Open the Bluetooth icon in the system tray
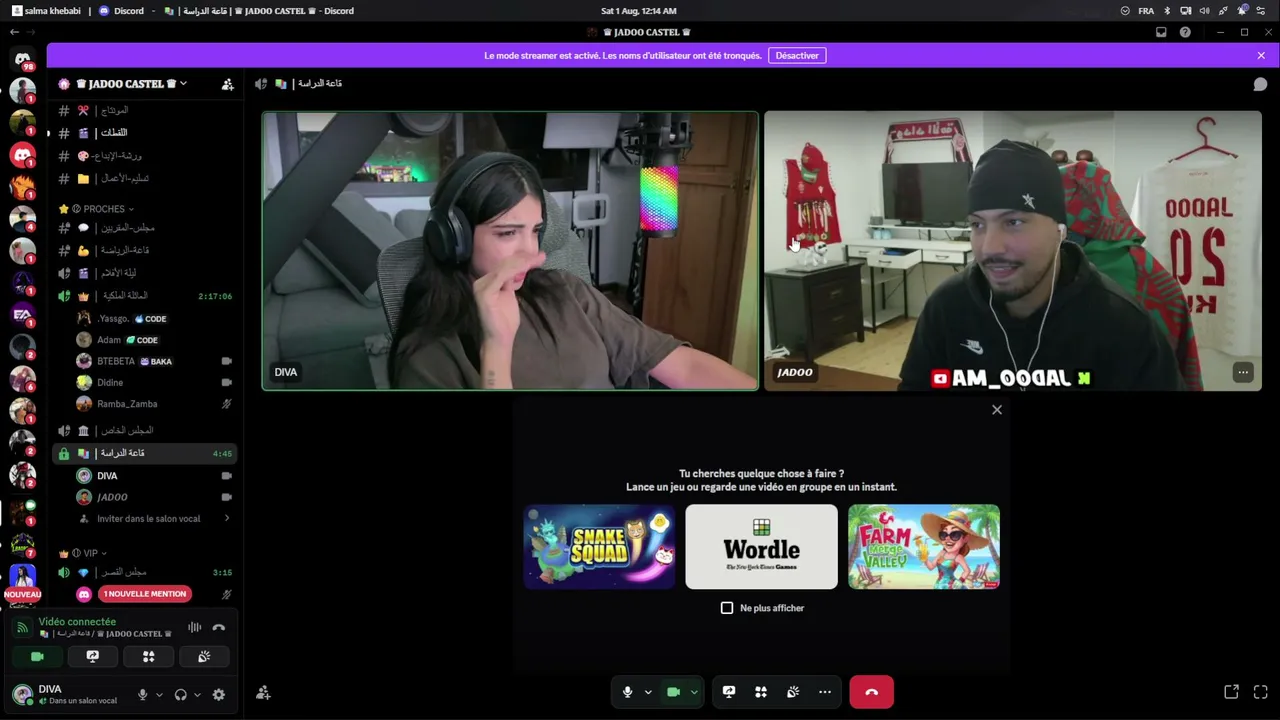1280x720 pixels. 1167,11
